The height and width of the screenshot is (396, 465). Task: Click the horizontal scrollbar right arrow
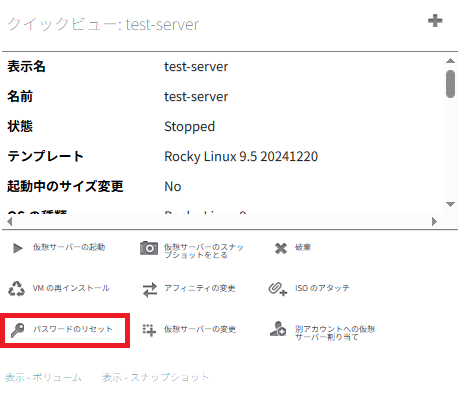[434, 221]
